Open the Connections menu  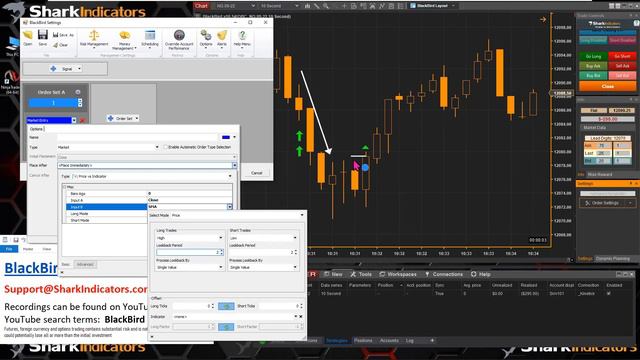[444, 274]
